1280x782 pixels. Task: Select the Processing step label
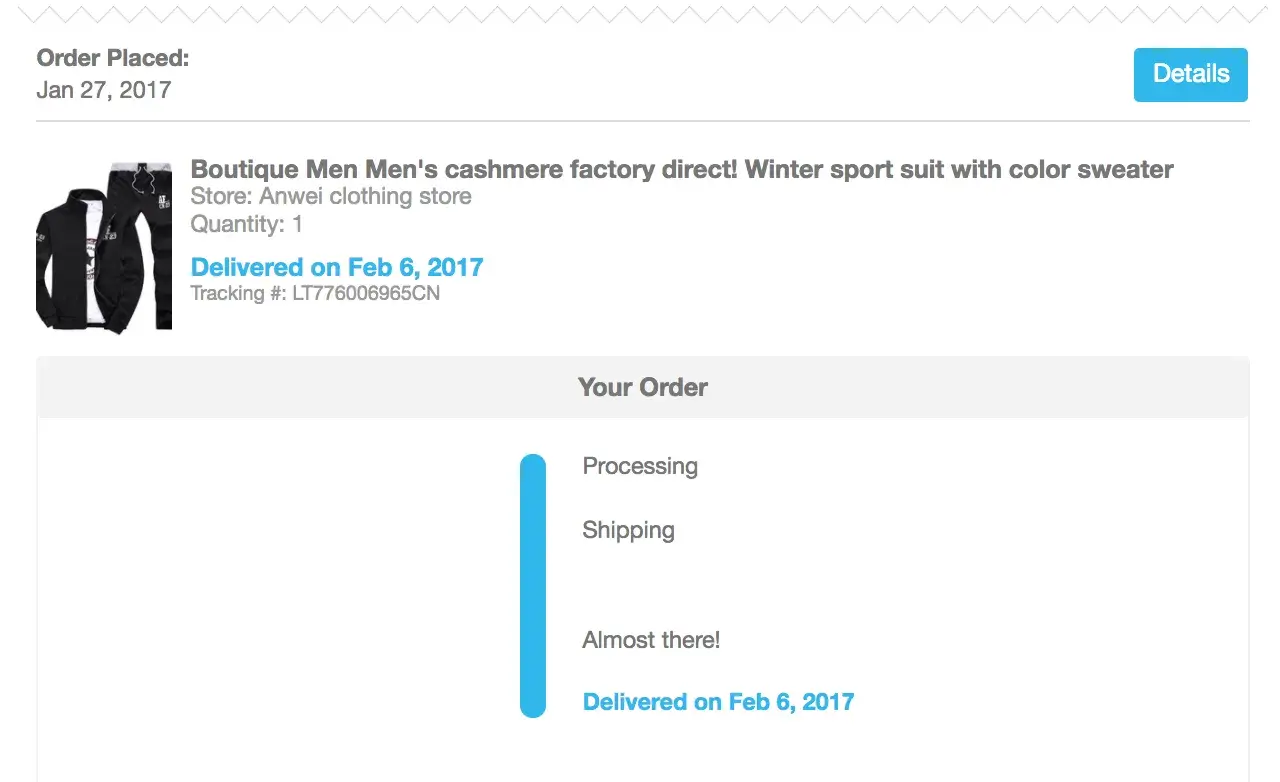640,466
